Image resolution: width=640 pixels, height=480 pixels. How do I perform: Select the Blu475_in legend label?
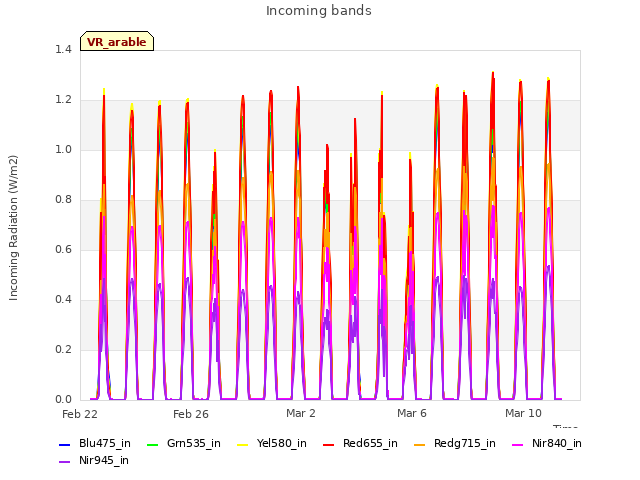coord(105,443)
